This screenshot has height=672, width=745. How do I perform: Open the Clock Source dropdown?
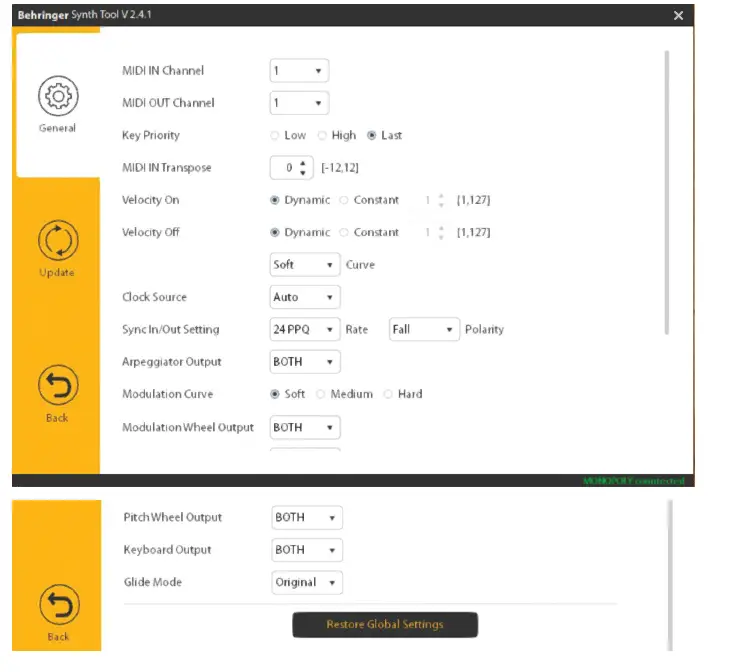tap(305, 297)
